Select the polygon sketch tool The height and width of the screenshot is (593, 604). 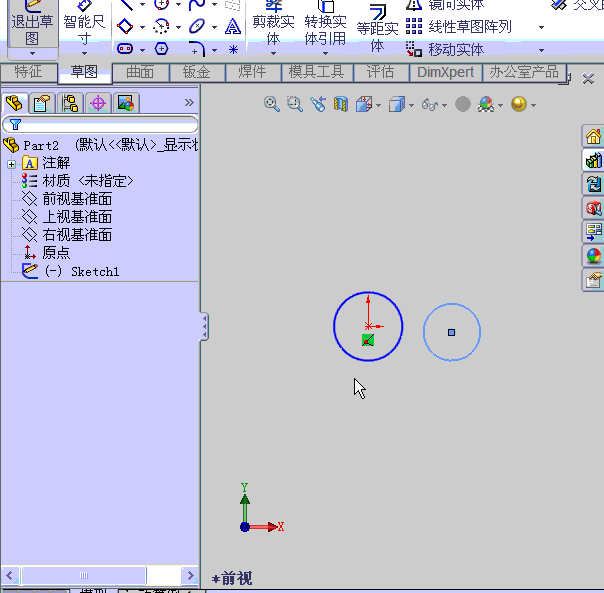(161, 49)
